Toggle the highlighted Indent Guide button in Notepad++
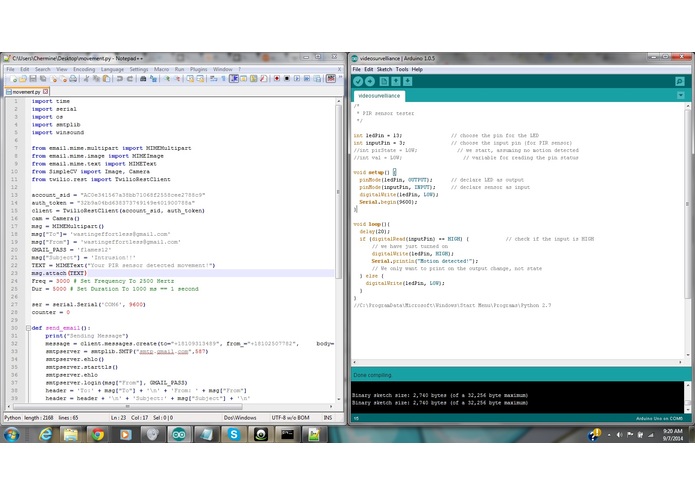Screen dimensions: 695x494 (234, 79)
